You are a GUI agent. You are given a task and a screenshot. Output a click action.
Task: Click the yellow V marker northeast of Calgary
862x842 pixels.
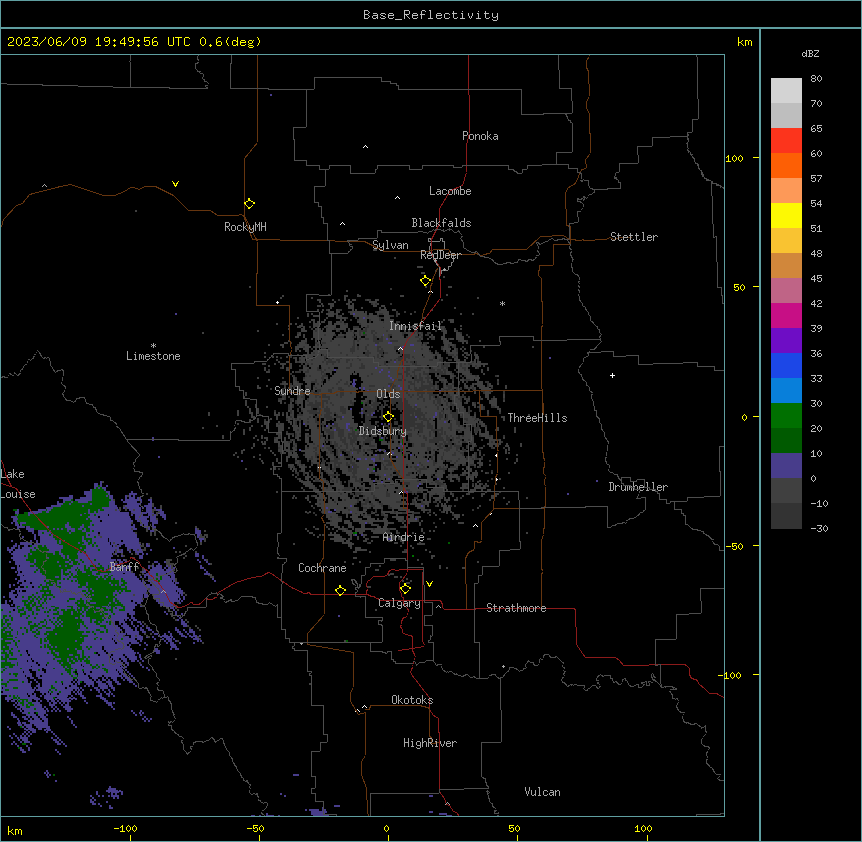[429, 584]
